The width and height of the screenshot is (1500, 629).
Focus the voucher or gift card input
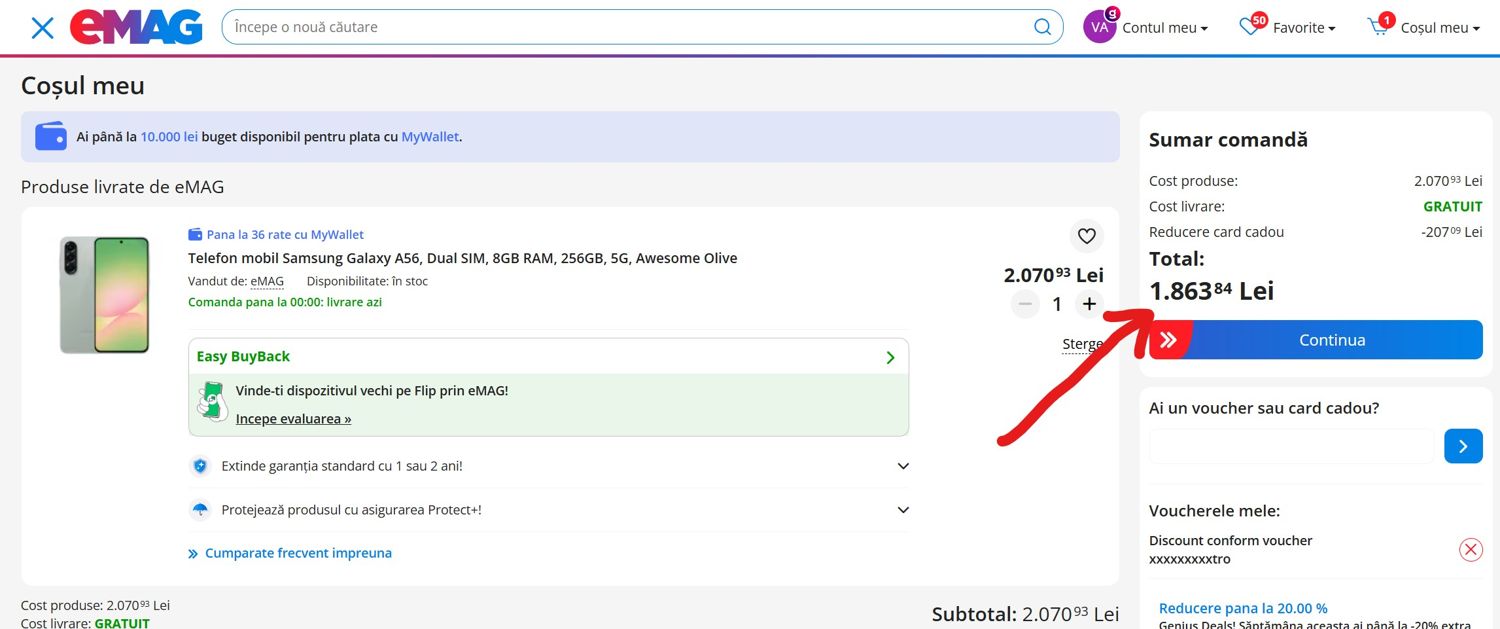tap(1291, 446)
